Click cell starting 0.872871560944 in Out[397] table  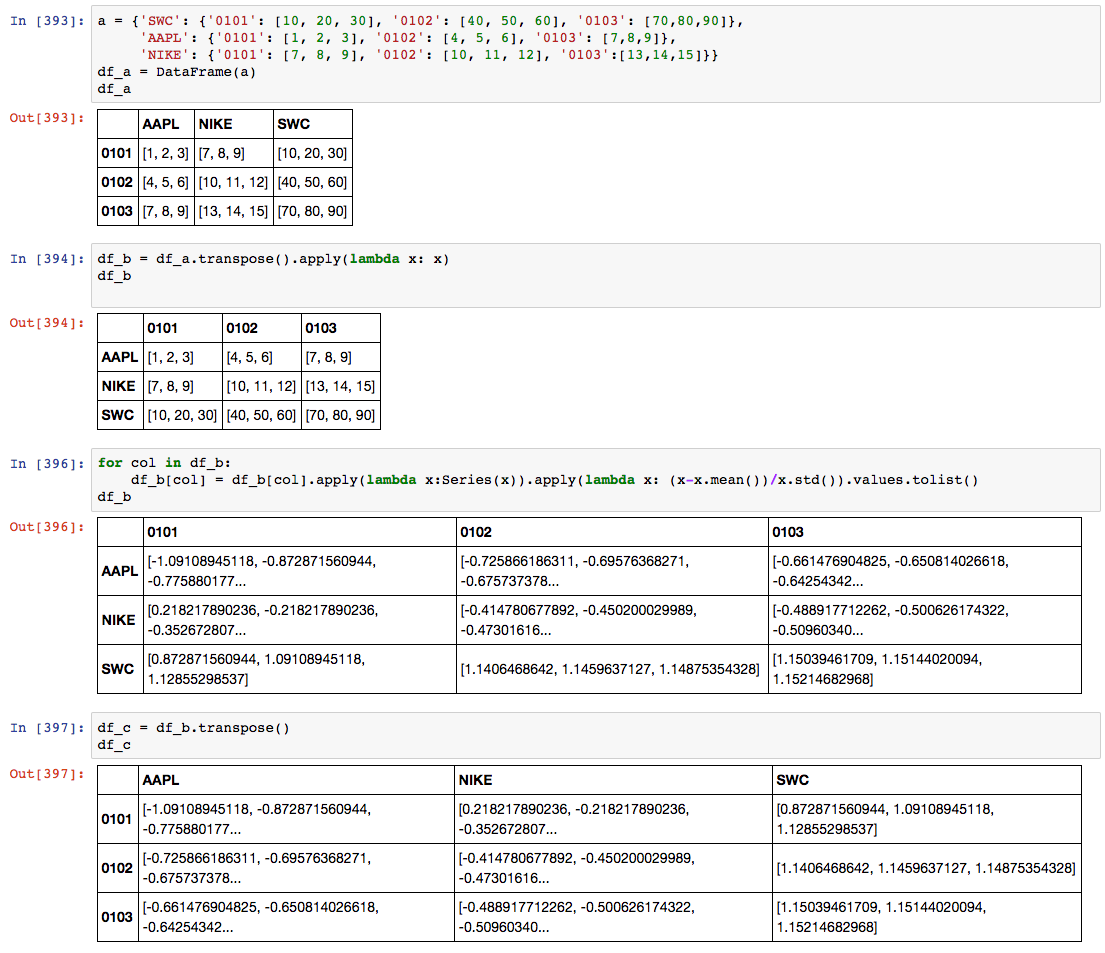point(927,819)
